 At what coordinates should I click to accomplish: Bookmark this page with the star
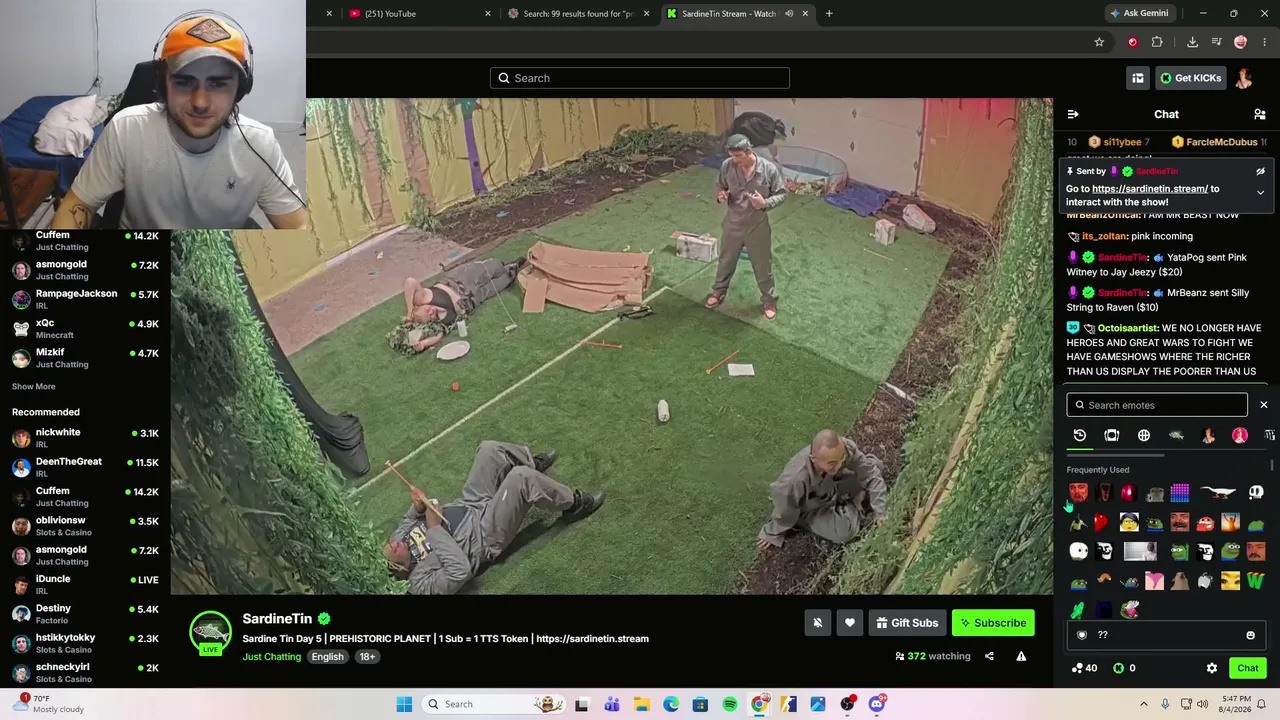click(1099, 42)
